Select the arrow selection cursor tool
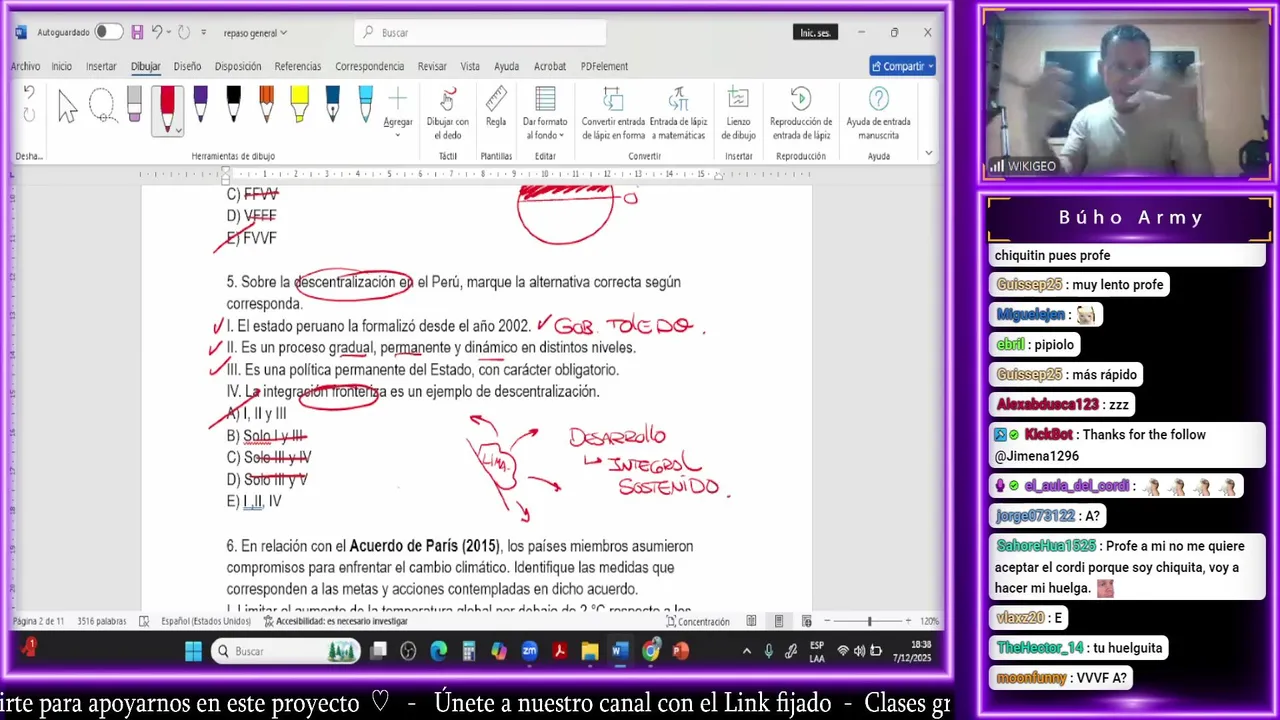The height and width of the screenshot is (720, 1280). pyautogui.click(x=67, y=106)
